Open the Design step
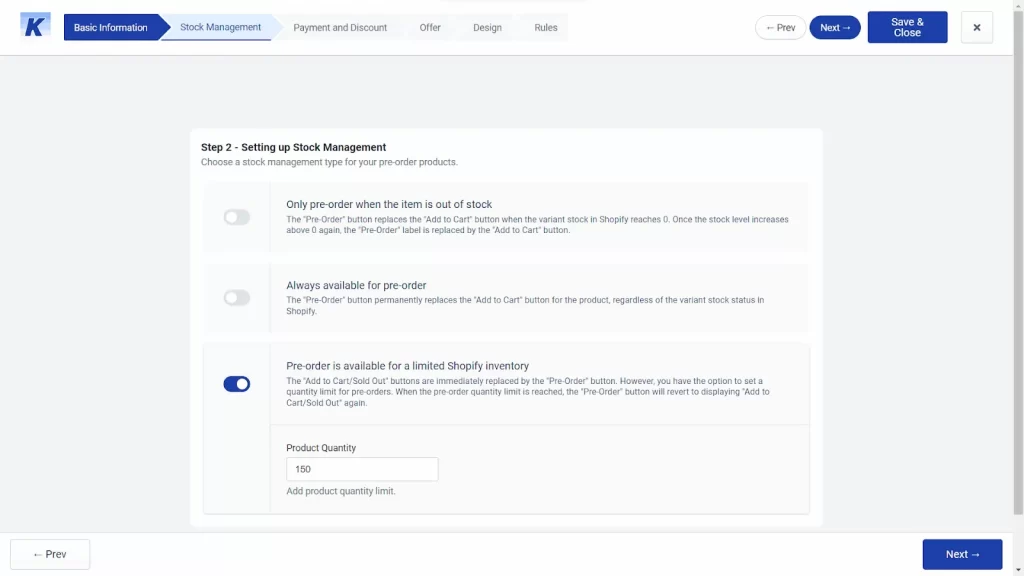The image size is (1024, 576). [x=487, y=27]
